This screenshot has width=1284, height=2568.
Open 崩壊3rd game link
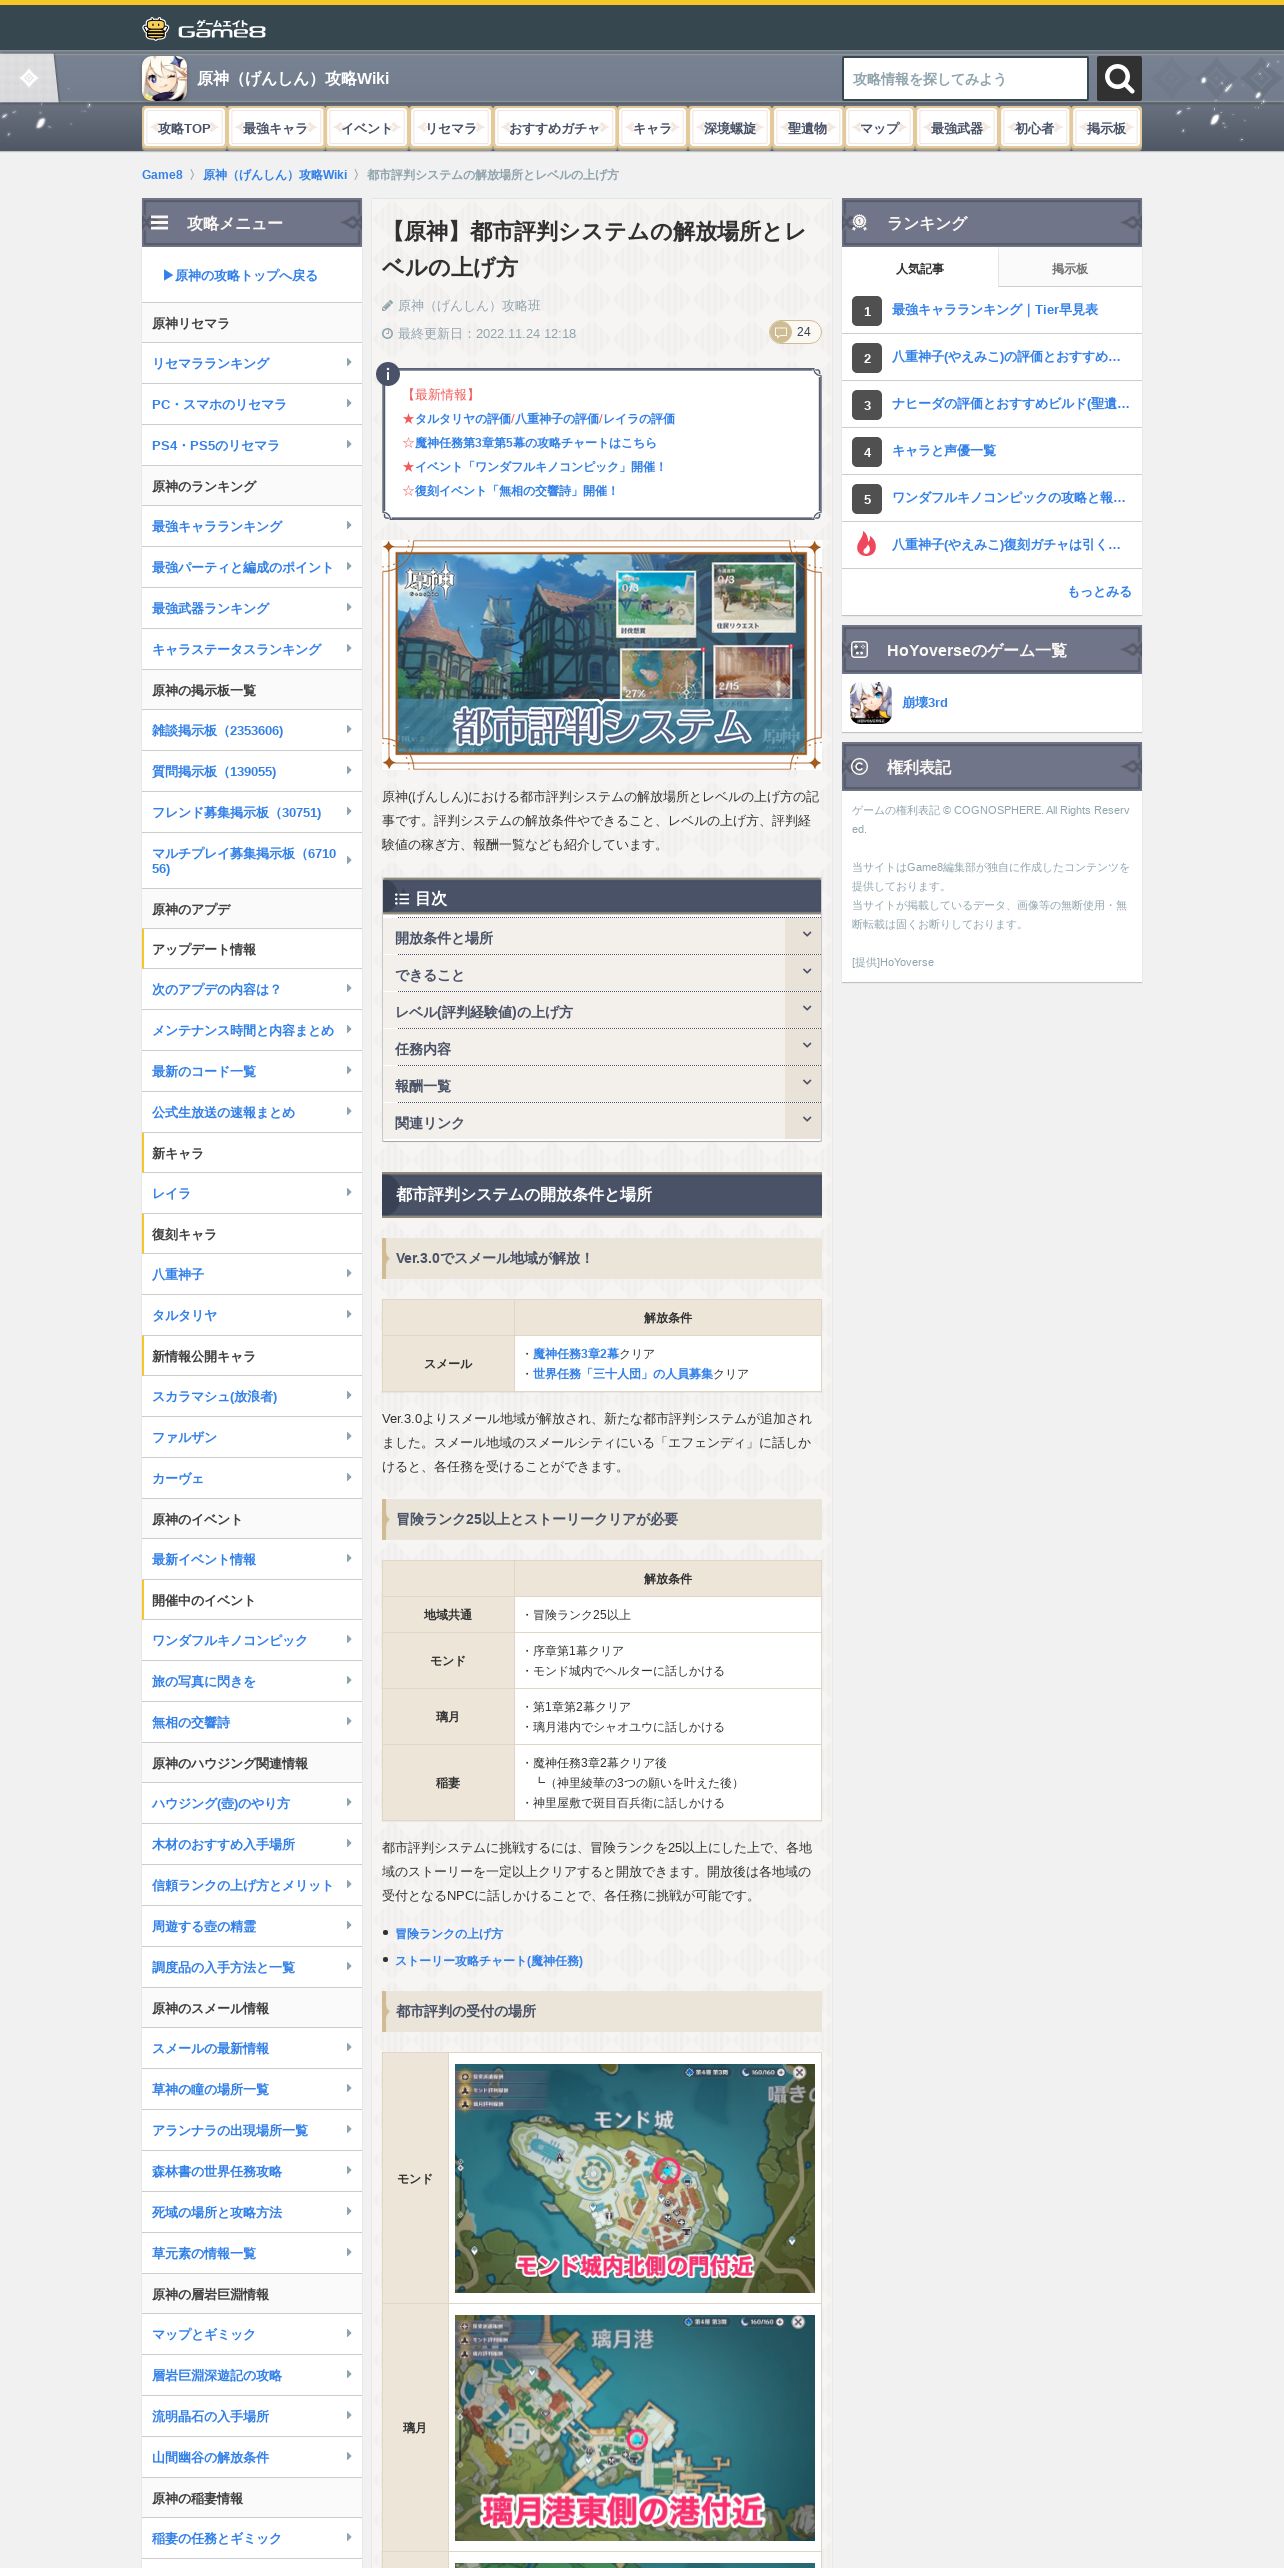coord(925,703)
